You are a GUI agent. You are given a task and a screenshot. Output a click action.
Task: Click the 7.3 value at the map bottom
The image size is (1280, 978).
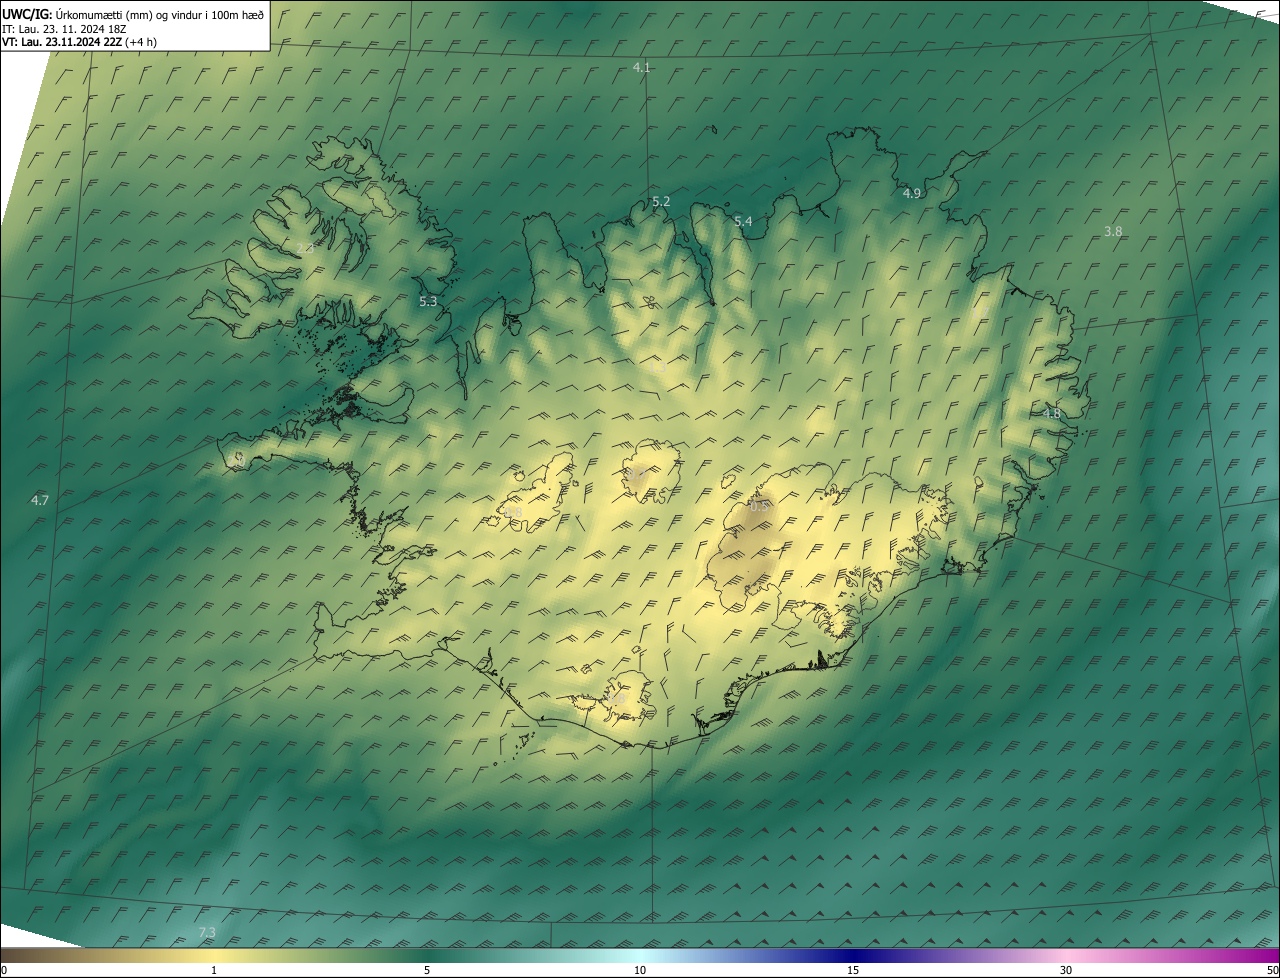tap(207, 932)
